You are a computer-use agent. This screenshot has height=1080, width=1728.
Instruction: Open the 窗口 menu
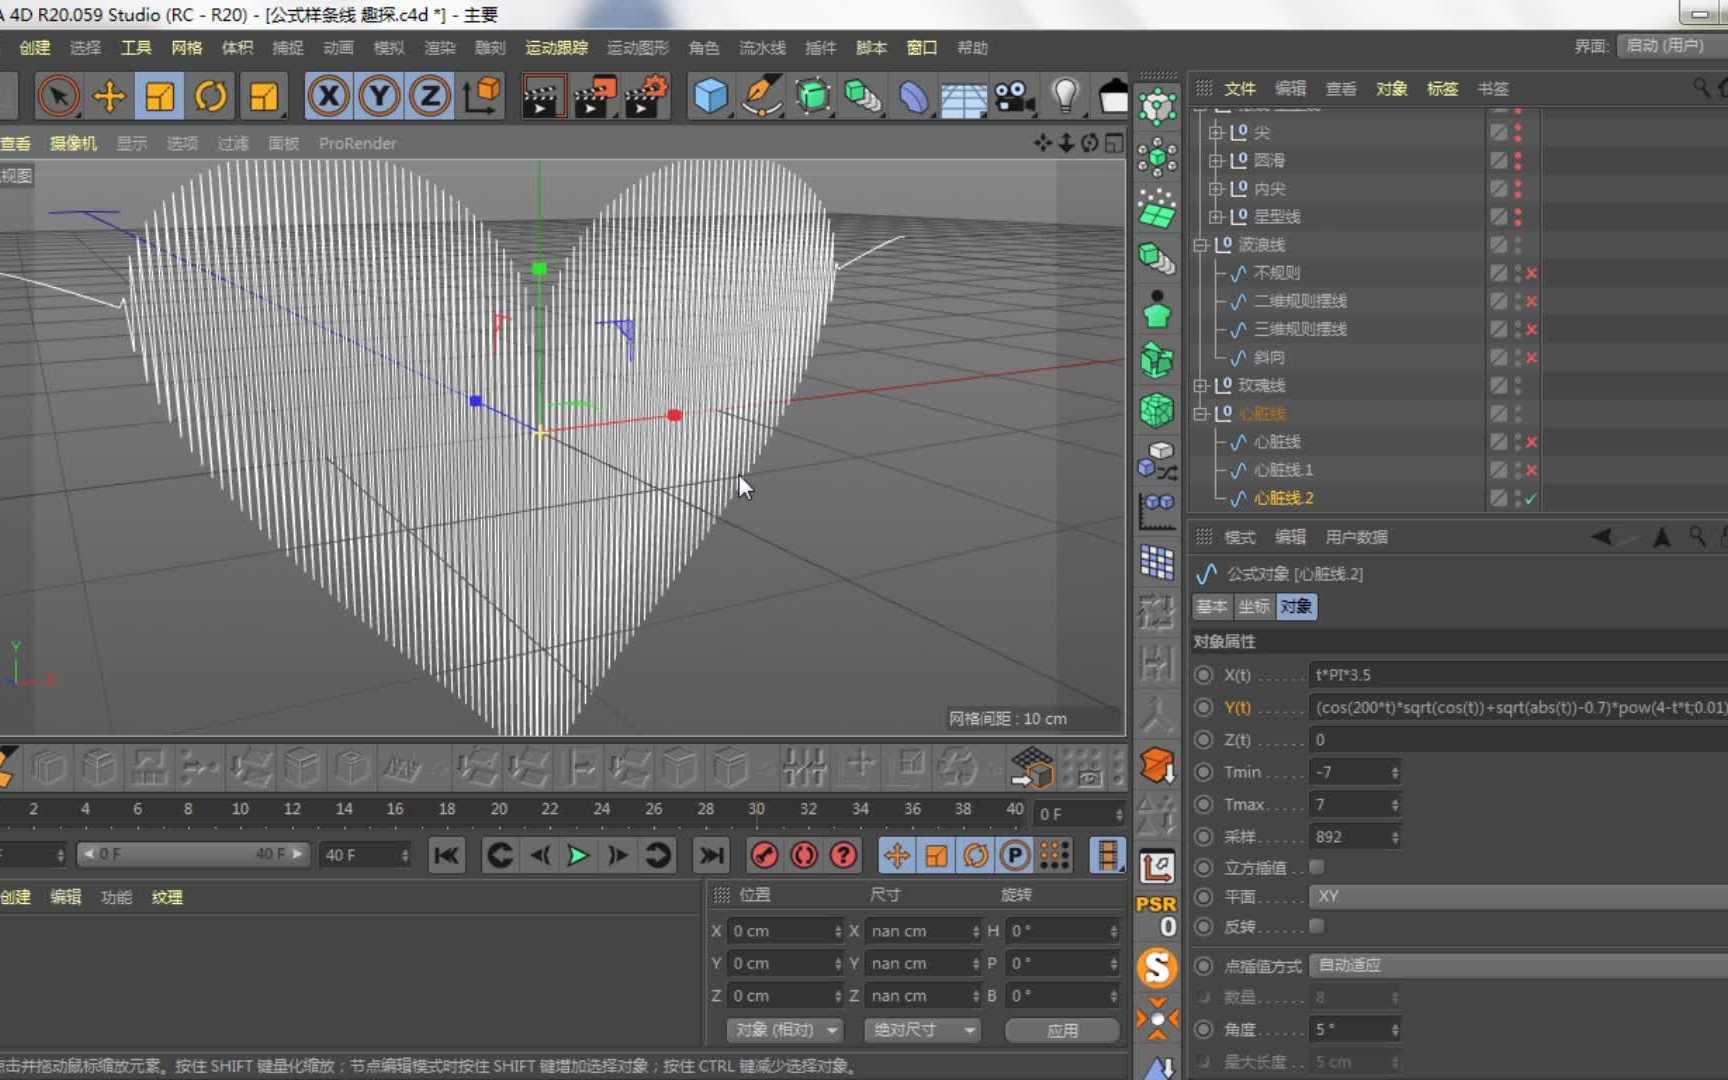pos(921,48)
